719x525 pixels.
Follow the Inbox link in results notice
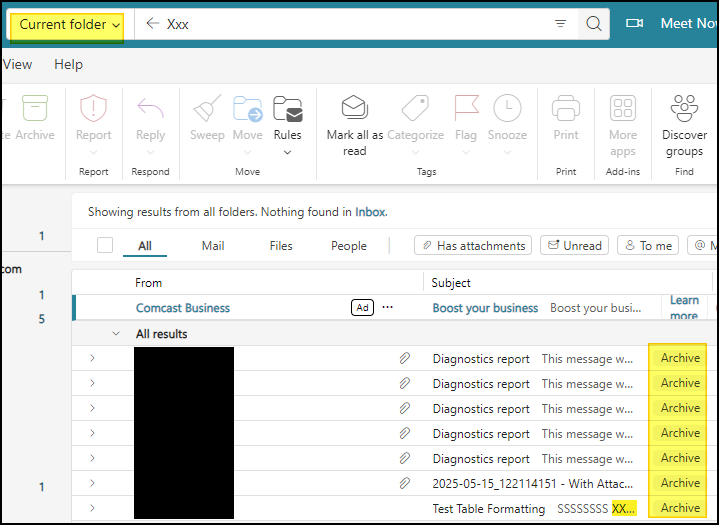(x=370, y=212)
